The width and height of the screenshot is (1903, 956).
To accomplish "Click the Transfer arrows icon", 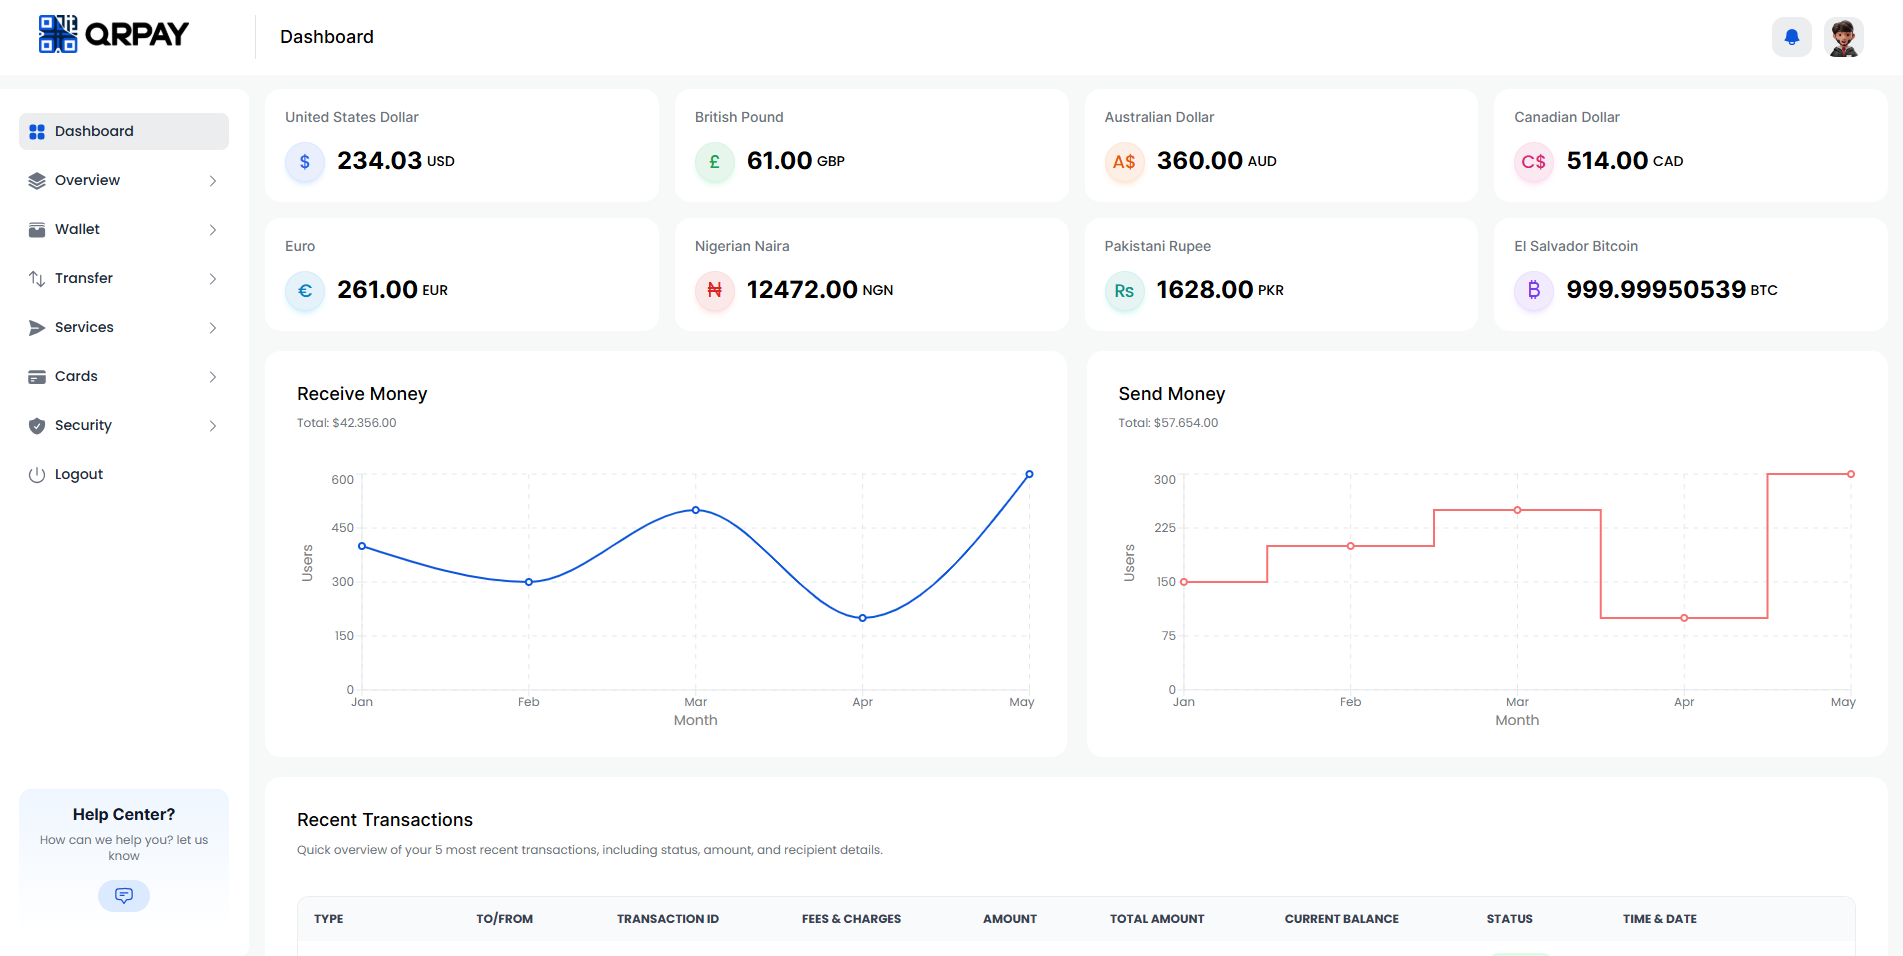I will 36,278.
